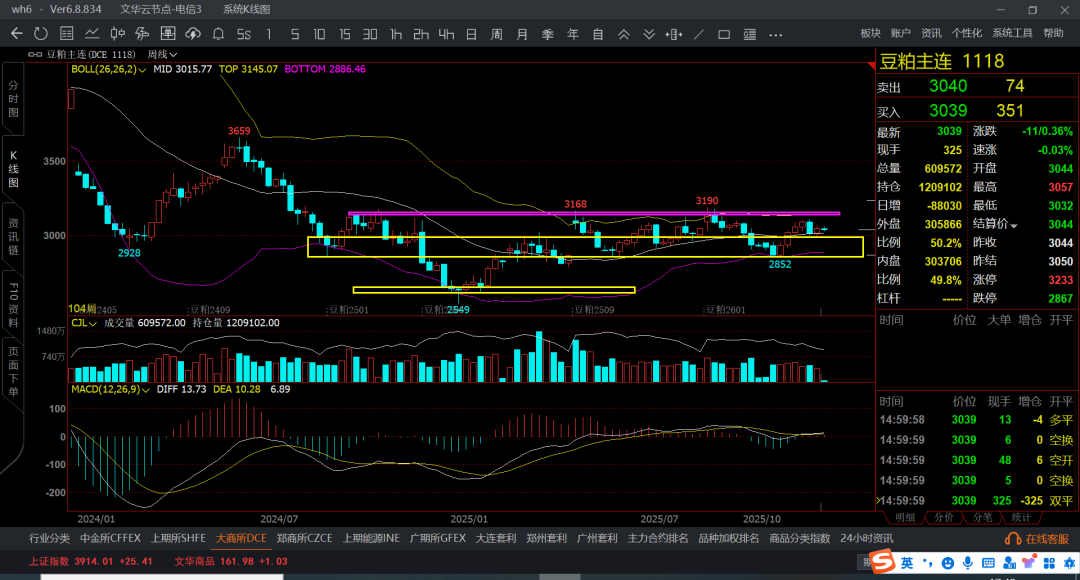Image resolution: width=1080 pixels, height=580 pixels.
Task: Open the 系统工具 menu
Action: point(1012,33)
